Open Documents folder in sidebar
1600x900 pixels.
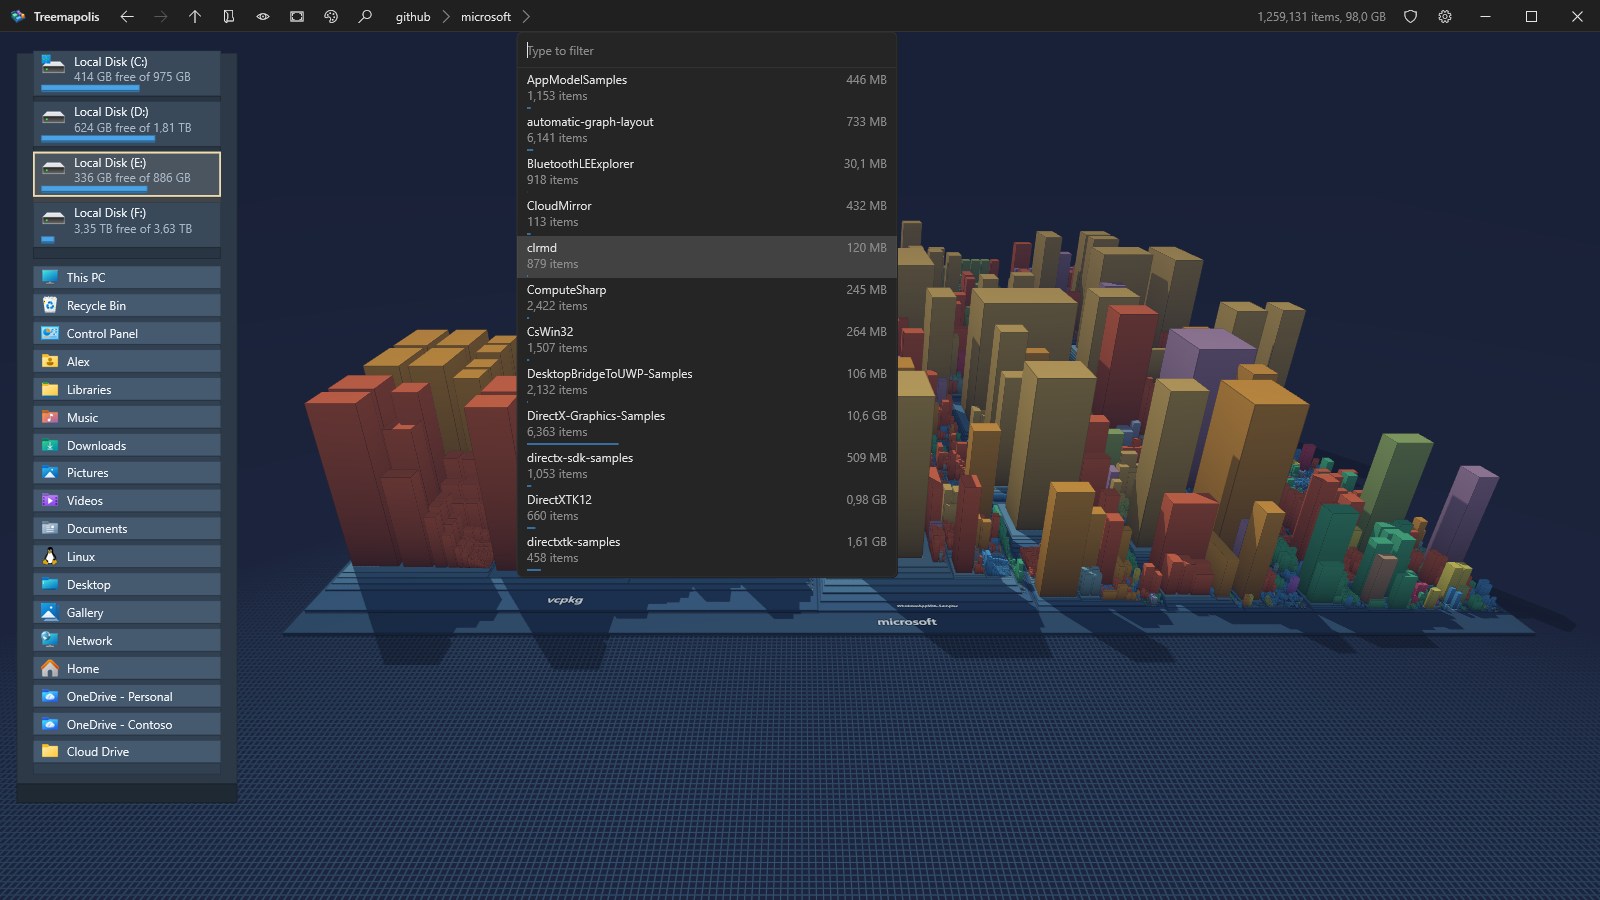[x=127, y=528]
